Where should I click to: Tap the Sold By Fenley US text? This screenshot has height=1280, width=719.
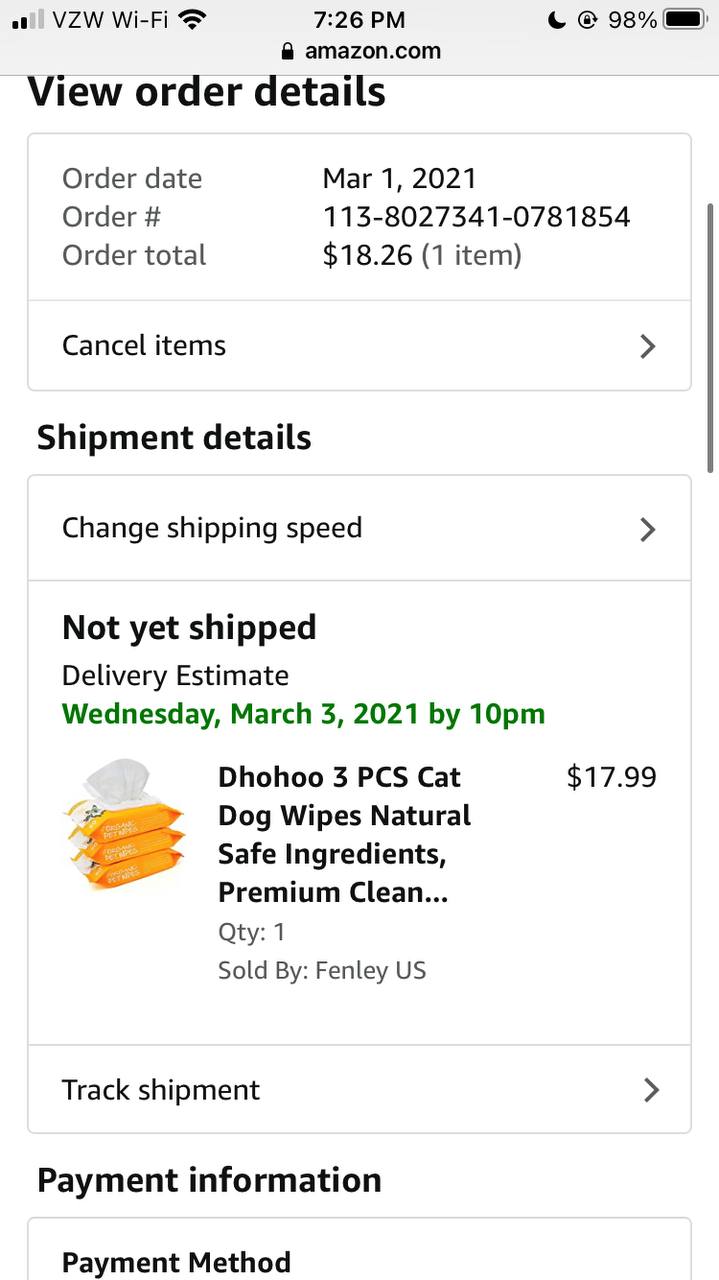(322, 970)
